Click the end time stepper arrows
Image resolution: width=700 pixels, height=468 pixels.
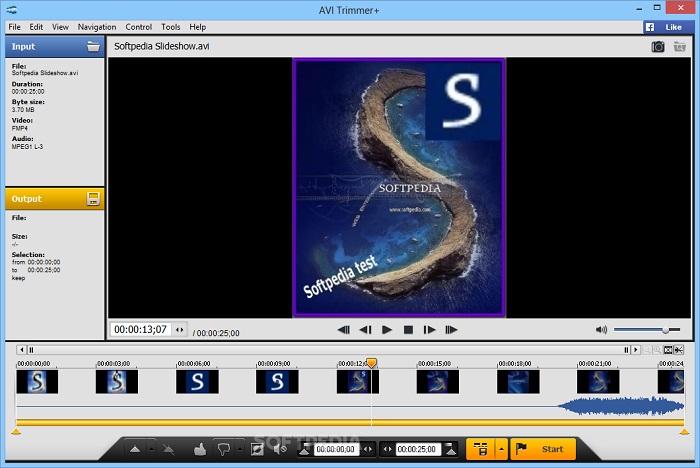[387, 449]
